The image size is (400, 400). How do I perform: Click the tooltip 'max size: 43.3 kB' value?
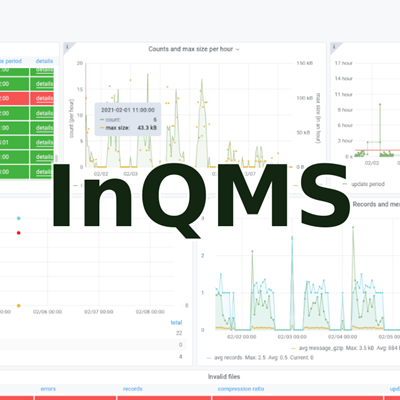pyautogui.click(x=147, y=128)
